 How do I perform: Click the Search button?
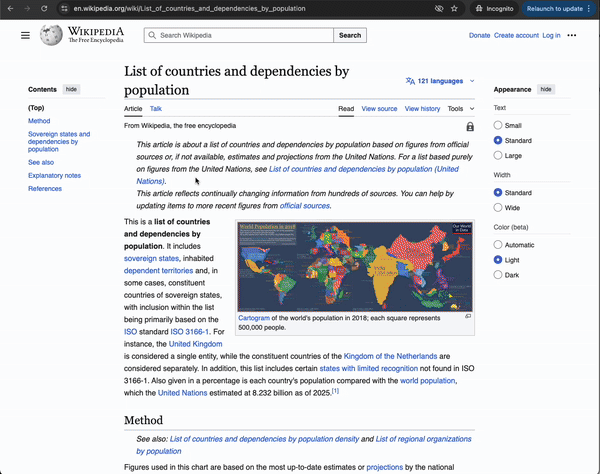click(x=349, y=35)
